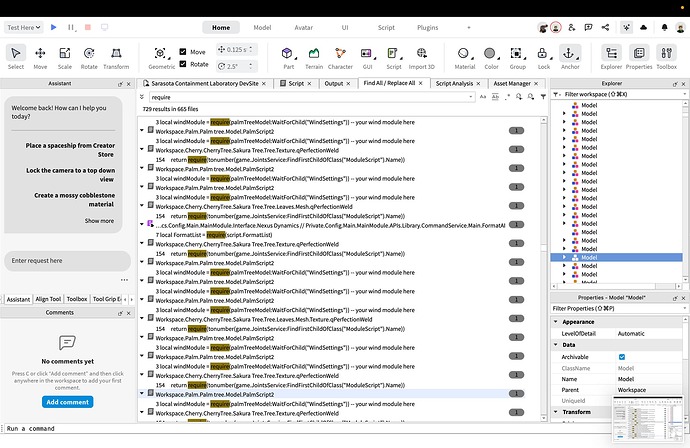
Task: Open the Character tool
Action: pos(340,58)
